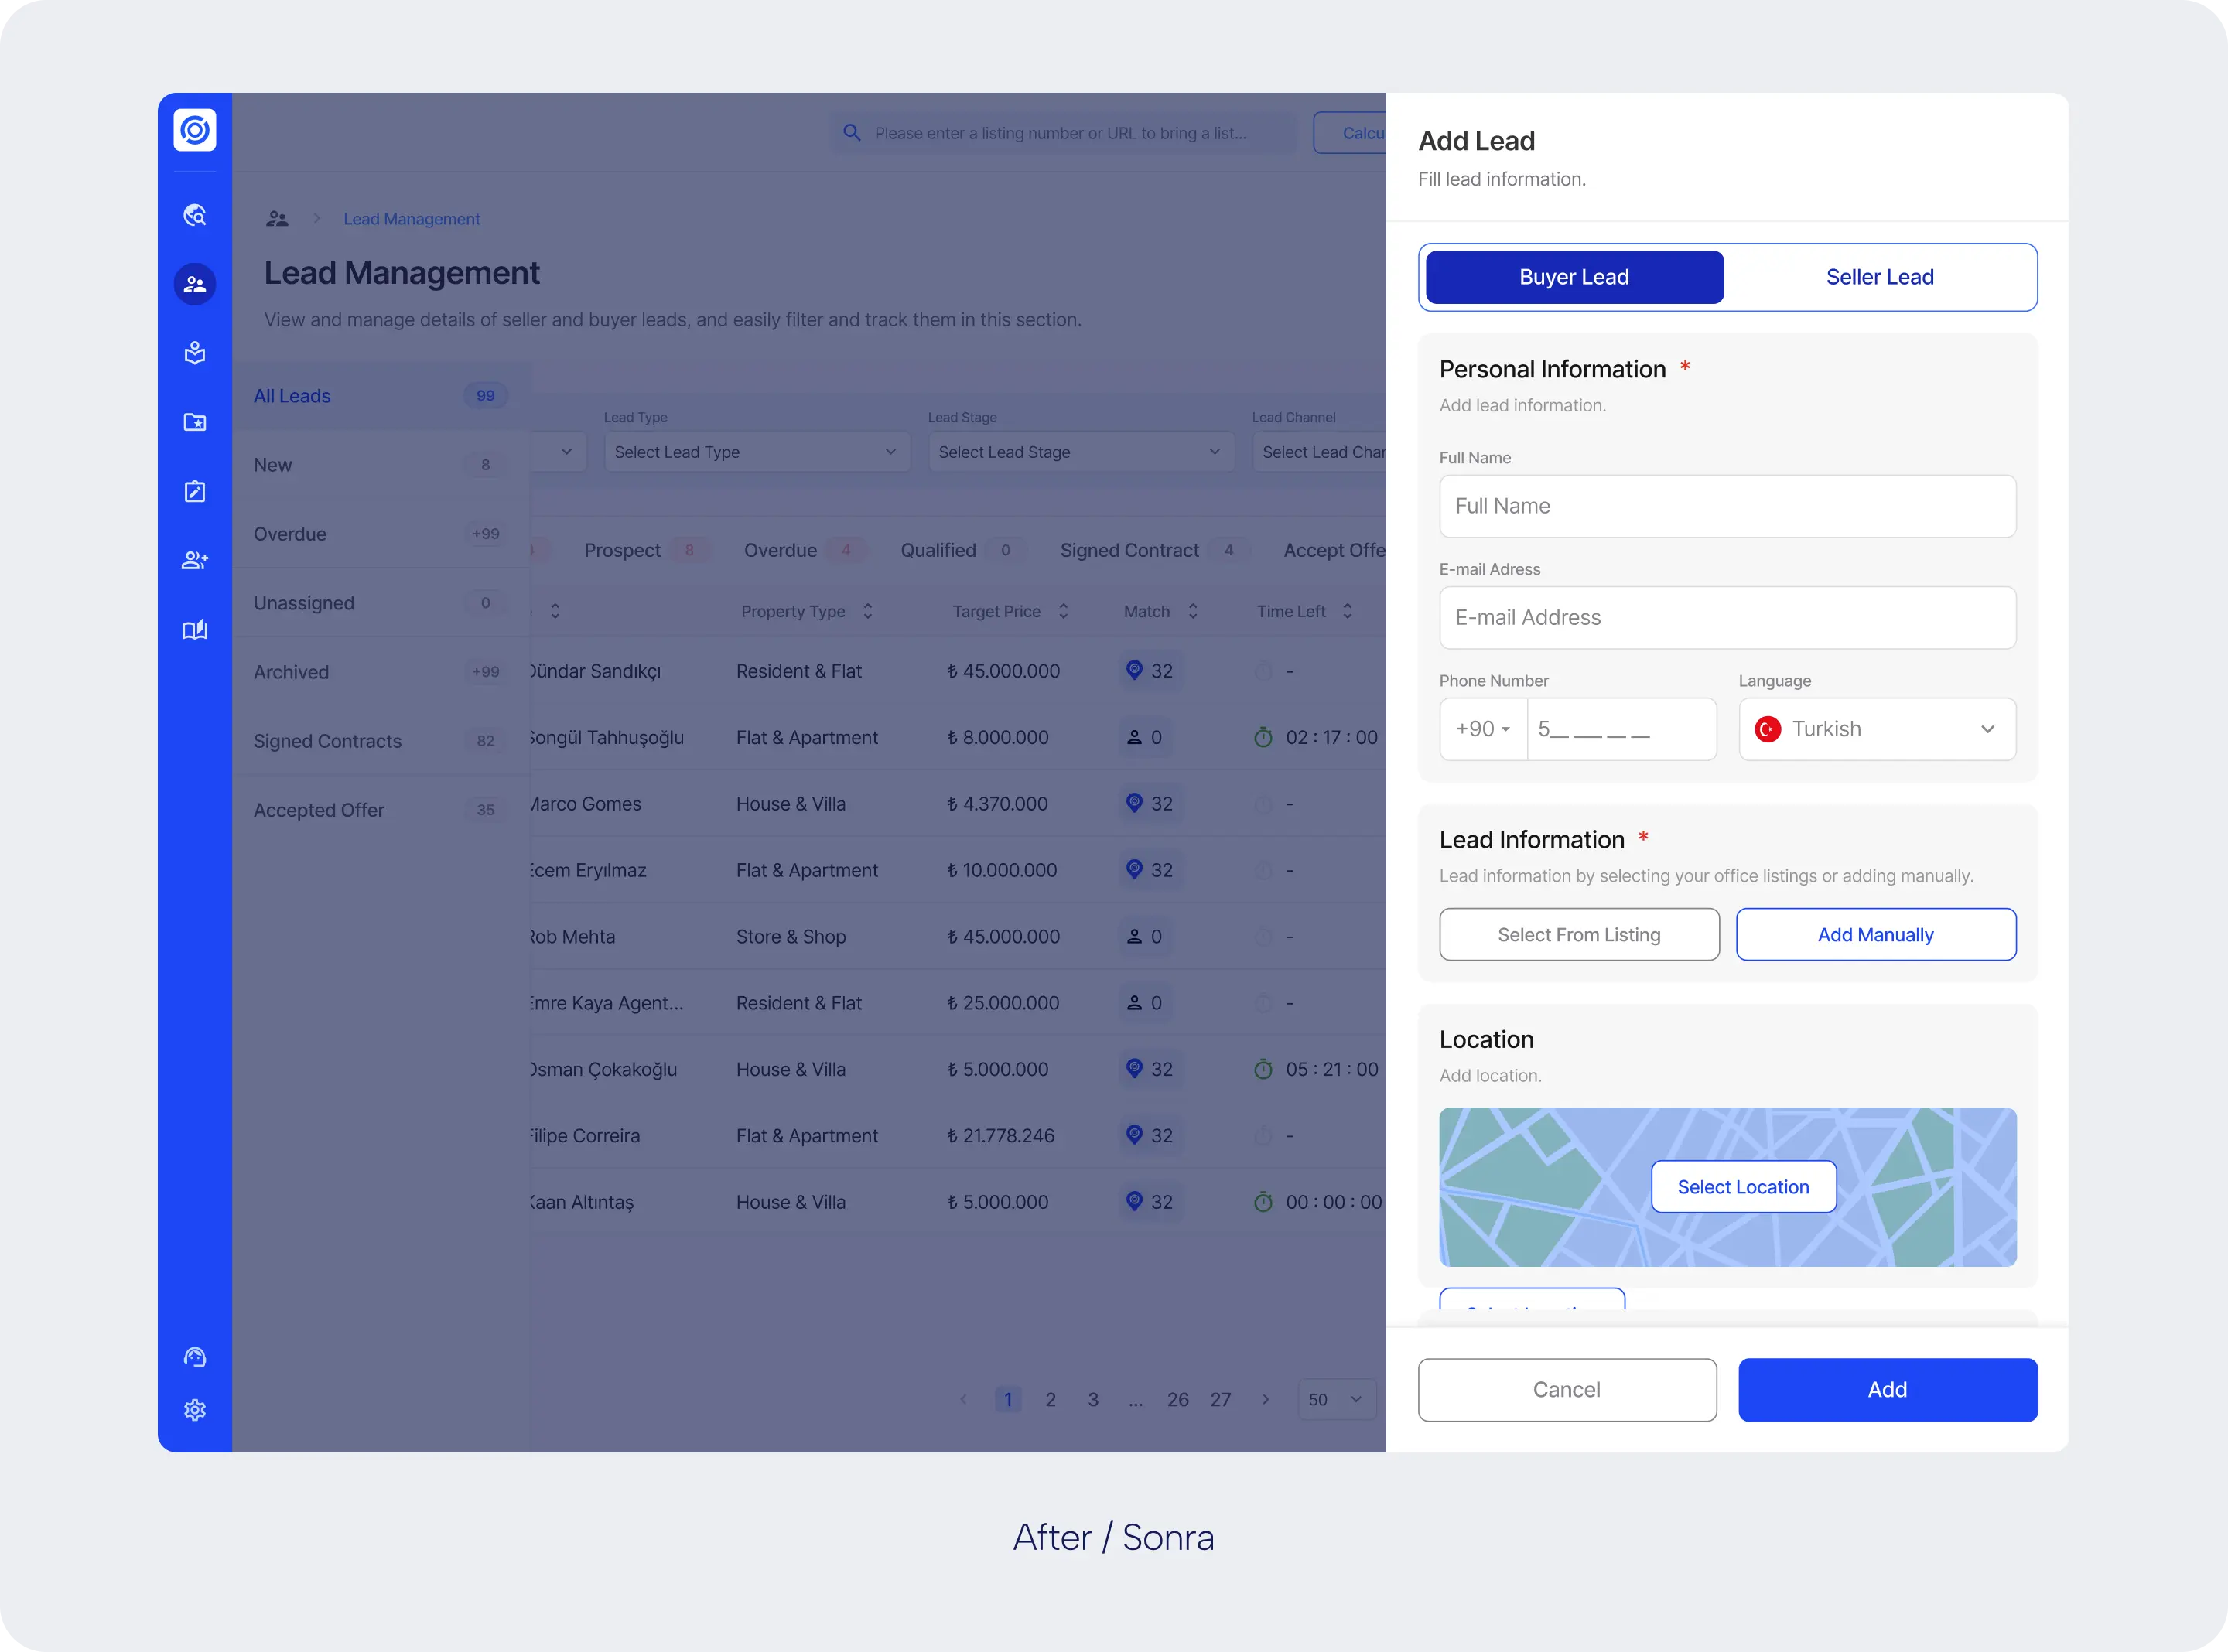Screen dimensions: 2228x1652
Task: Open the starred folder sidebar icon
Action: [195, 422]
